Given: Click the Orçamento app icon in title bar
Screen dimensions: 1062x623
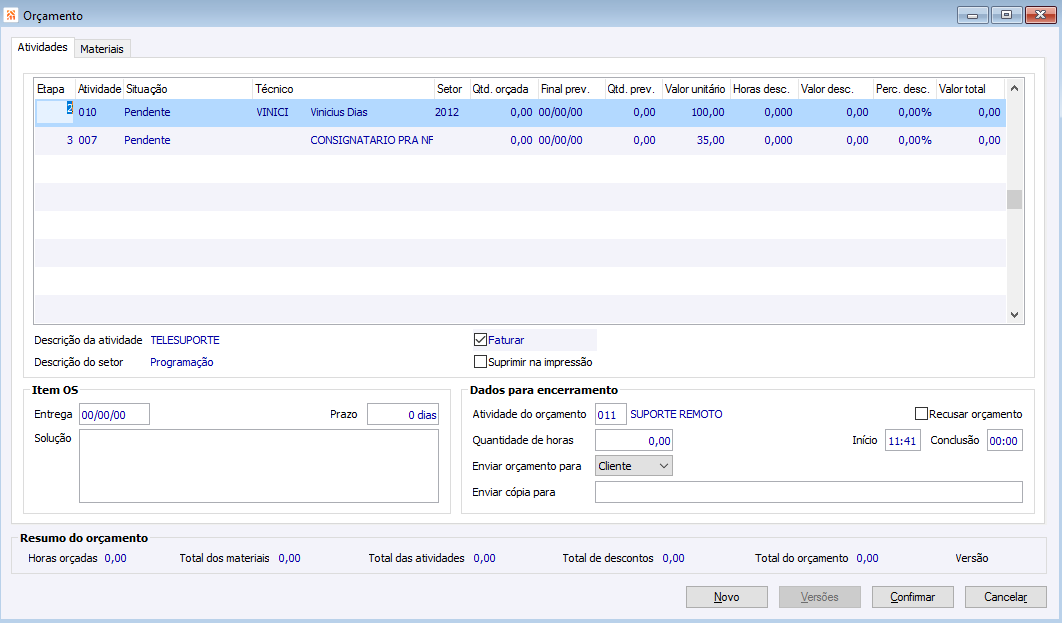Looking at the screenshot, I should 12,16.
